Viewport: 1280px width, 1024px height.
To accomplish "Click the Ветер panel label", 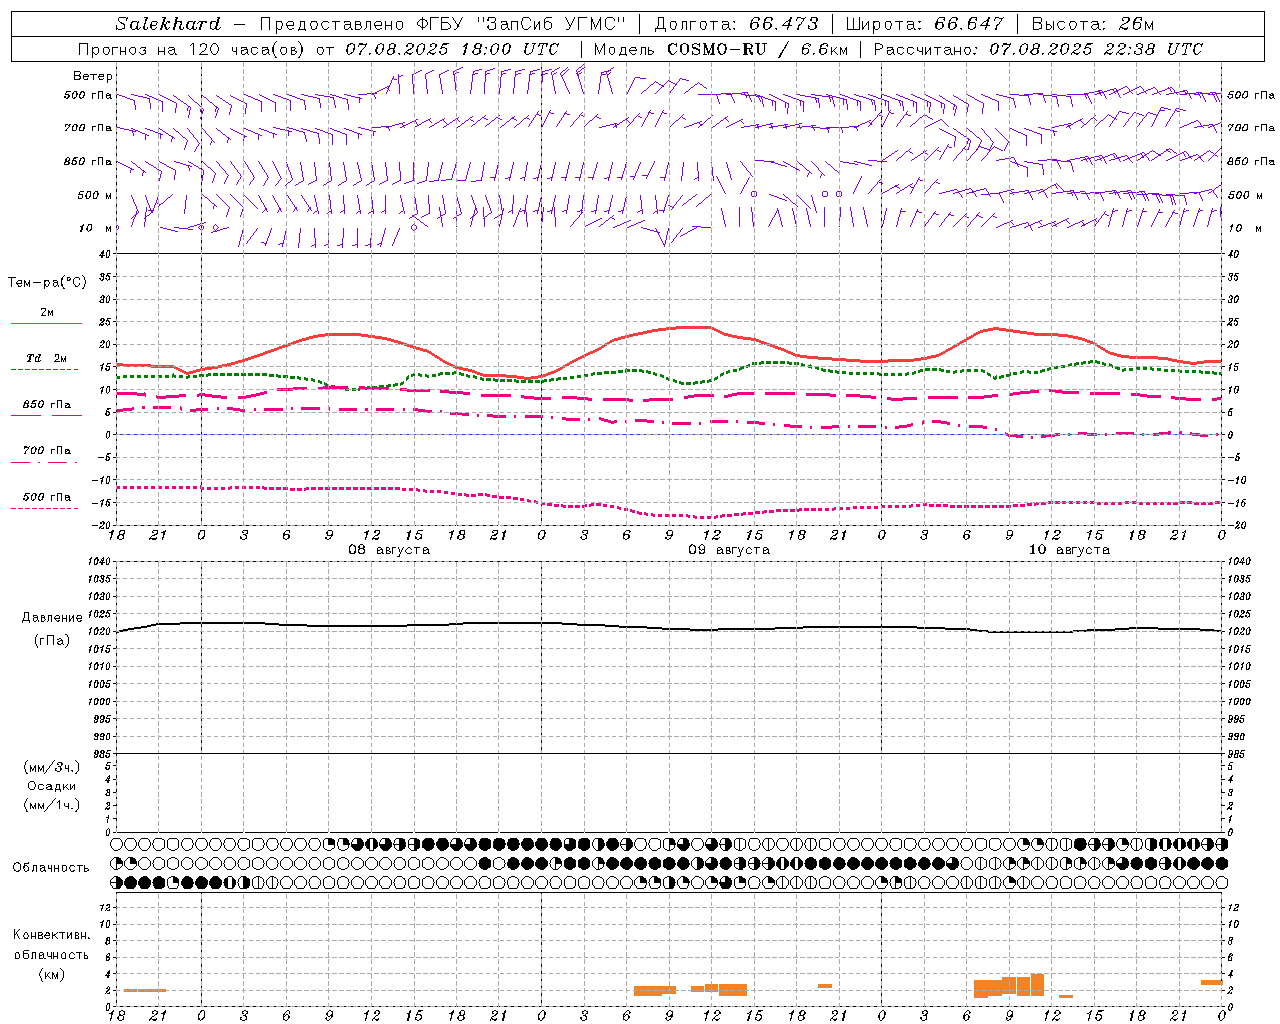I will tap(93, 76).
